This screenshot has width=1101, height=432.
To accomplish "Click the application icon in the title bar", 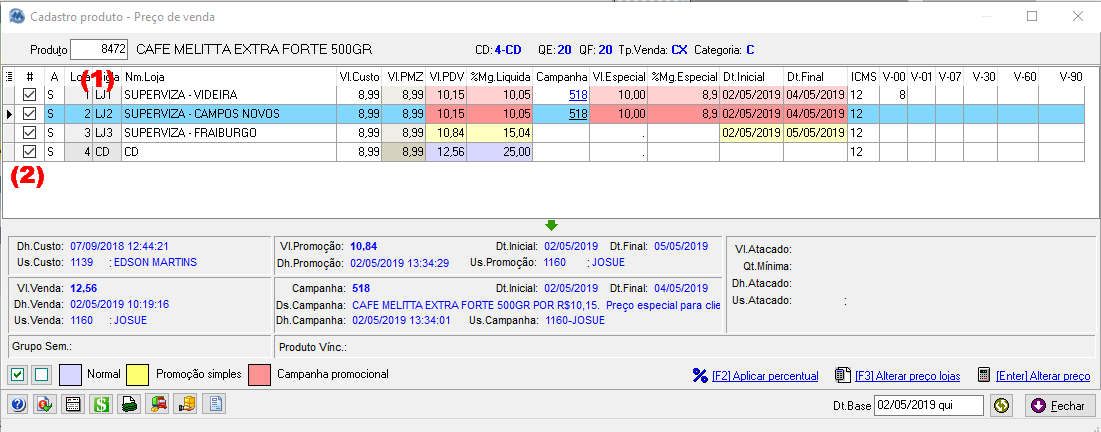I will pos(18,16).
